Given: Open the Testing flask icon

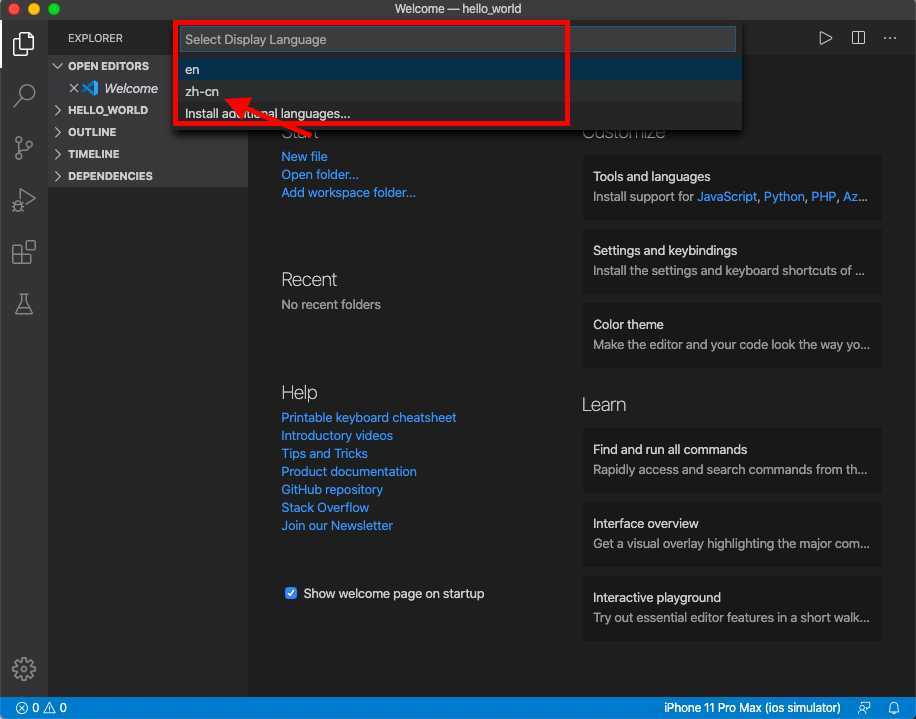Looking at the screenshot, I should point(23,304).
